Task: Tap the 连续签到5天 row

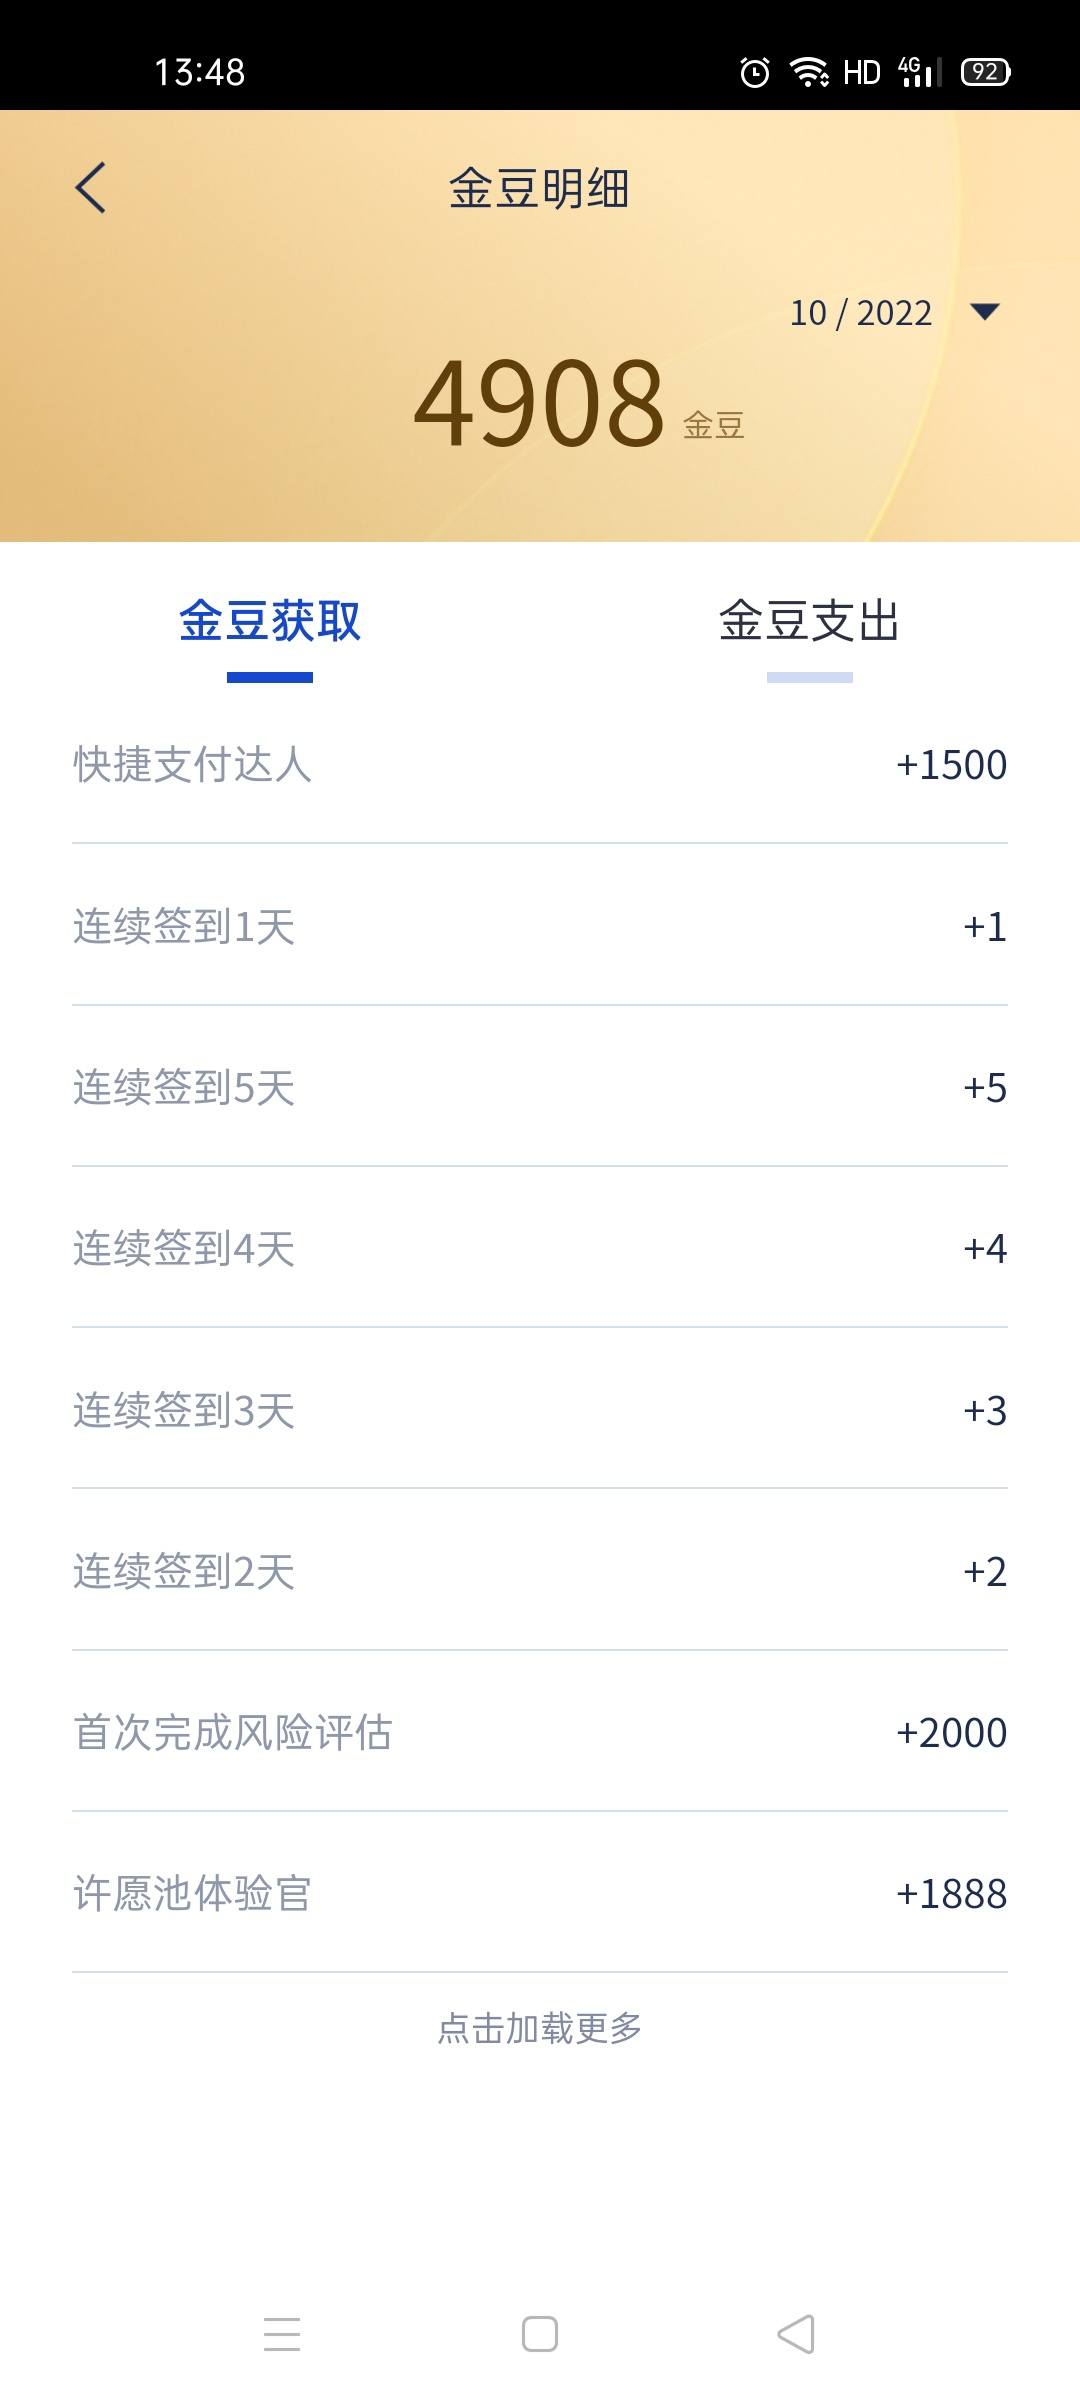Action: 540,1087
